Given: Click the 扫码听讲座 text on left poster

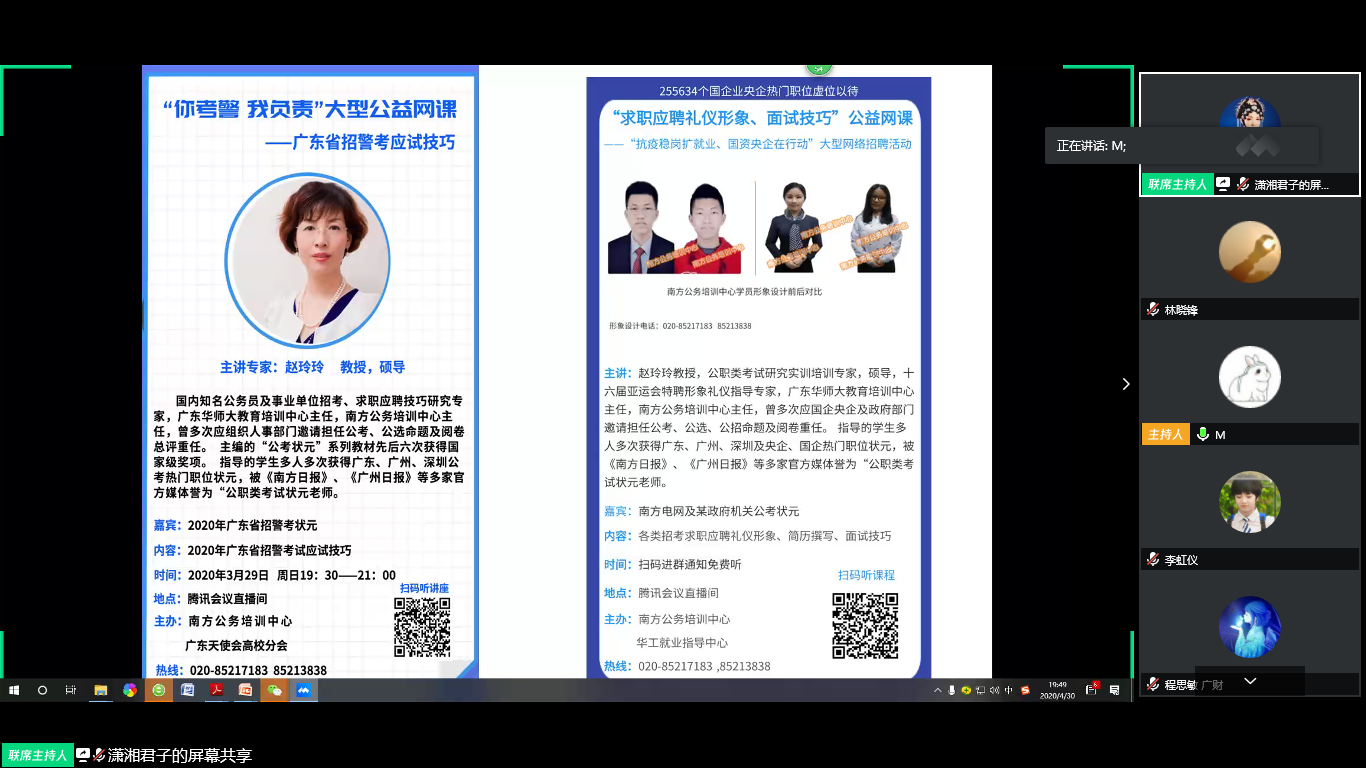Looking at the screenshot, I should pyautogui.click(x=424, y=588).
